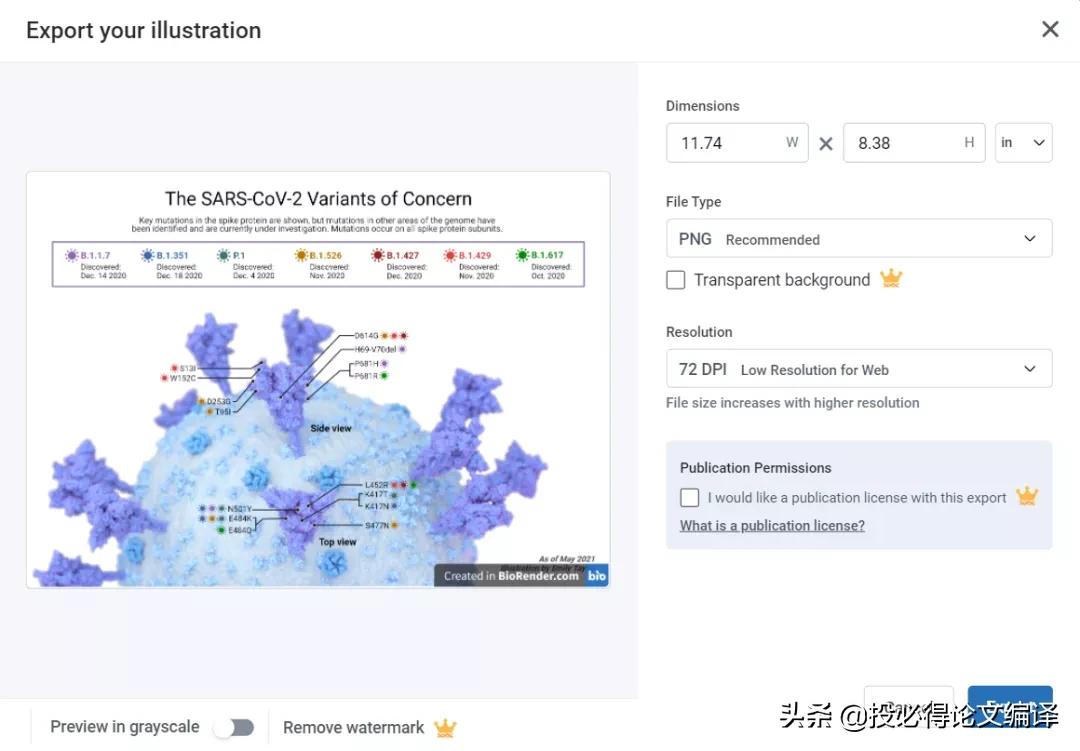Click the crown icon beside Transparent background
1080x751 pixels.
(891, 279)
